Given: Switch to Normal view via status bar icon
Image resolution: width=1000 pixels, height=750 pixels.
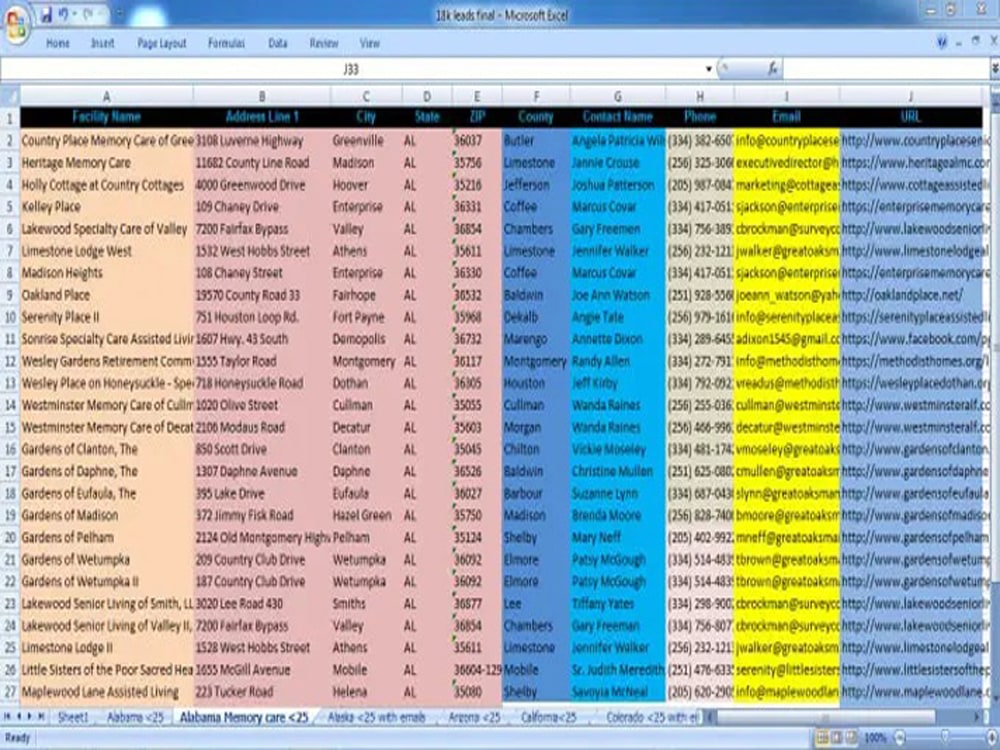Looking at the screenshot, I should [x=822, y=737].
